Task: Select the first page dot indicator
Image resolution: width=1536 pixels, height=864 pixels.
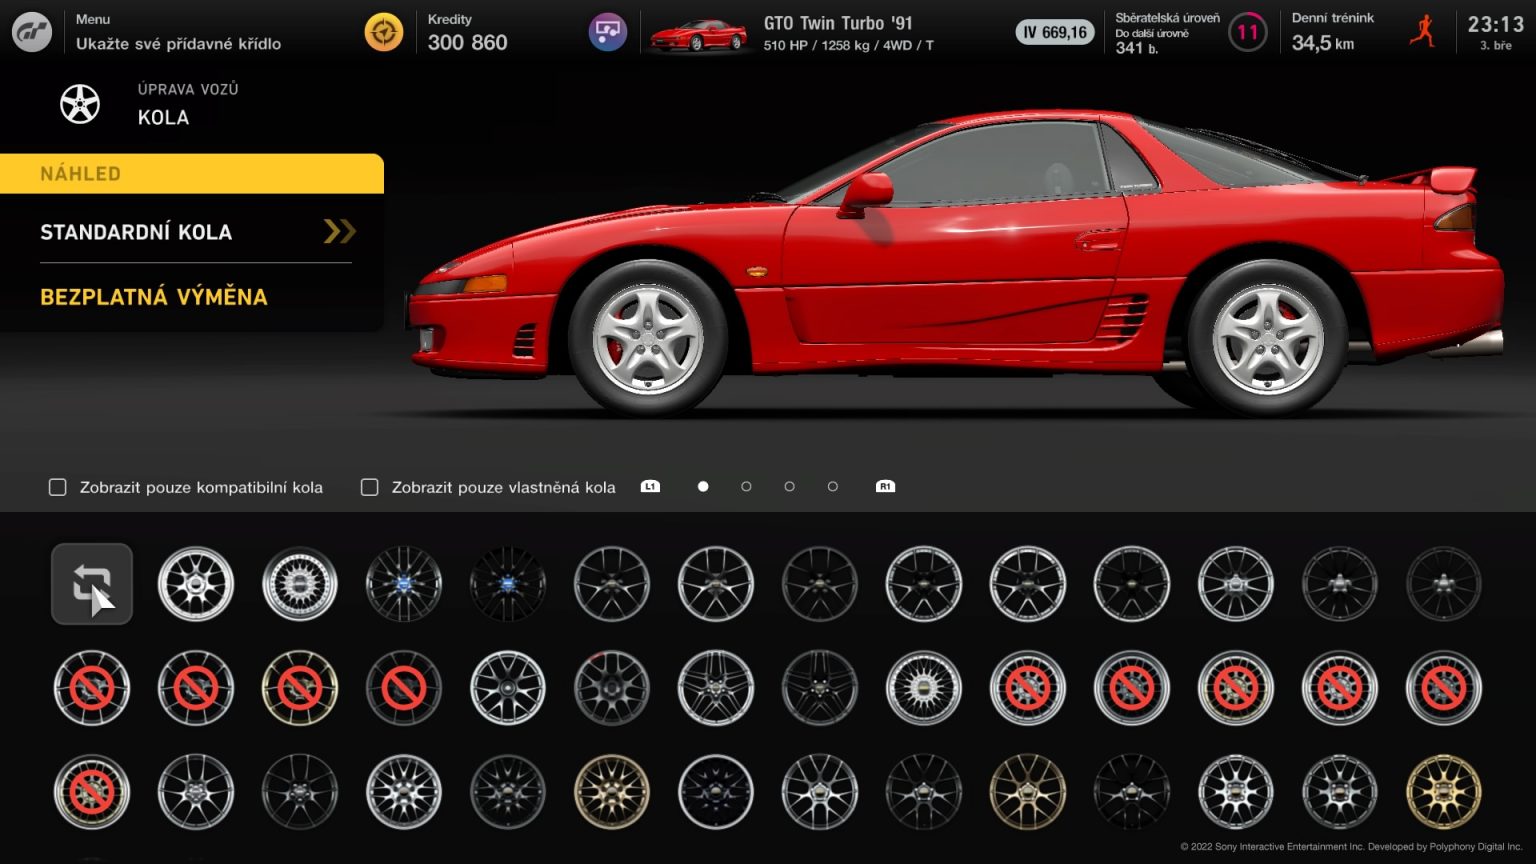Action: click(x=703, y=486)
